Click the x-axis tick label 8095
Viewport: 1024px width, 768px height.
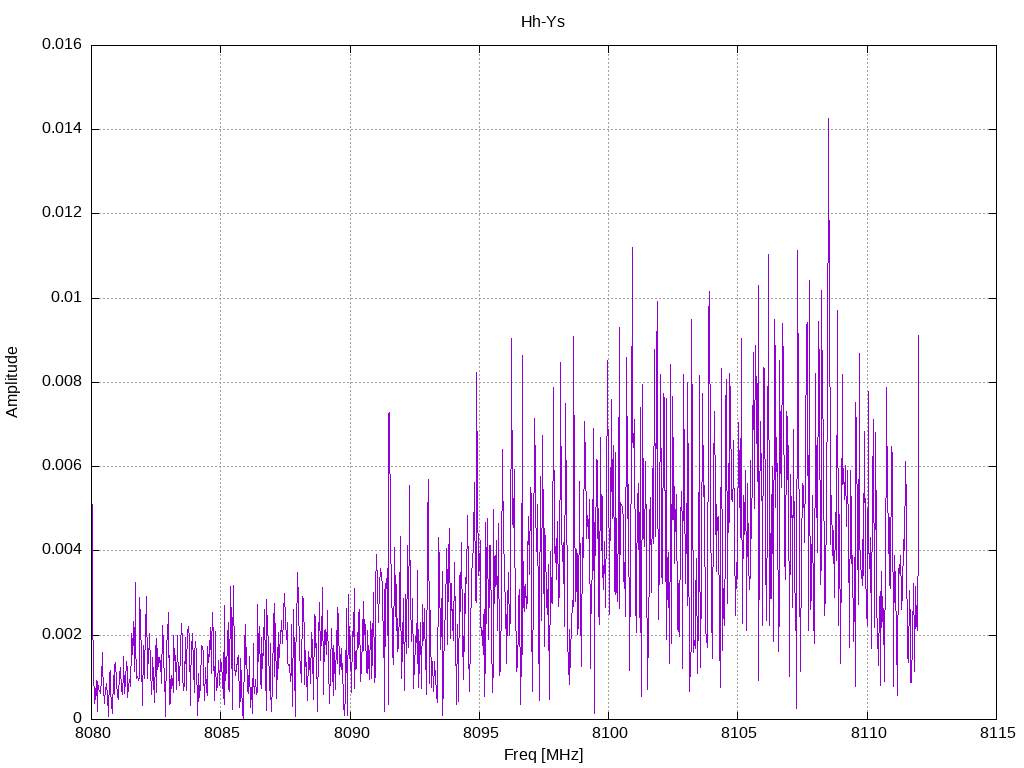click(x=480, y=733)
